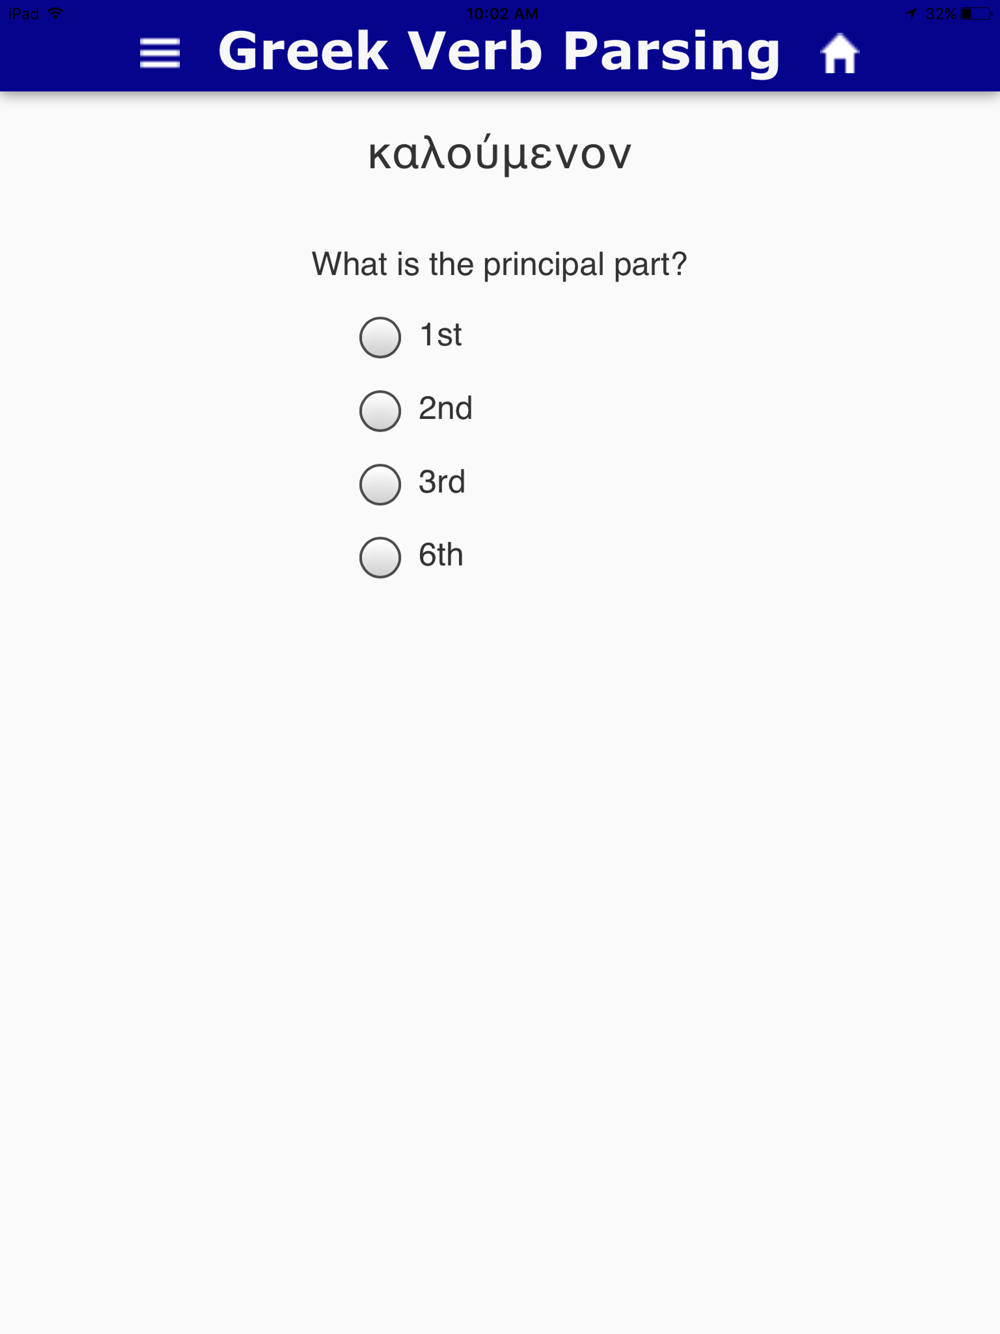The width and height of the screenshot is (1000, 1334).
Task: Click the iPad label in status bar
Action: tap(23, 13)
